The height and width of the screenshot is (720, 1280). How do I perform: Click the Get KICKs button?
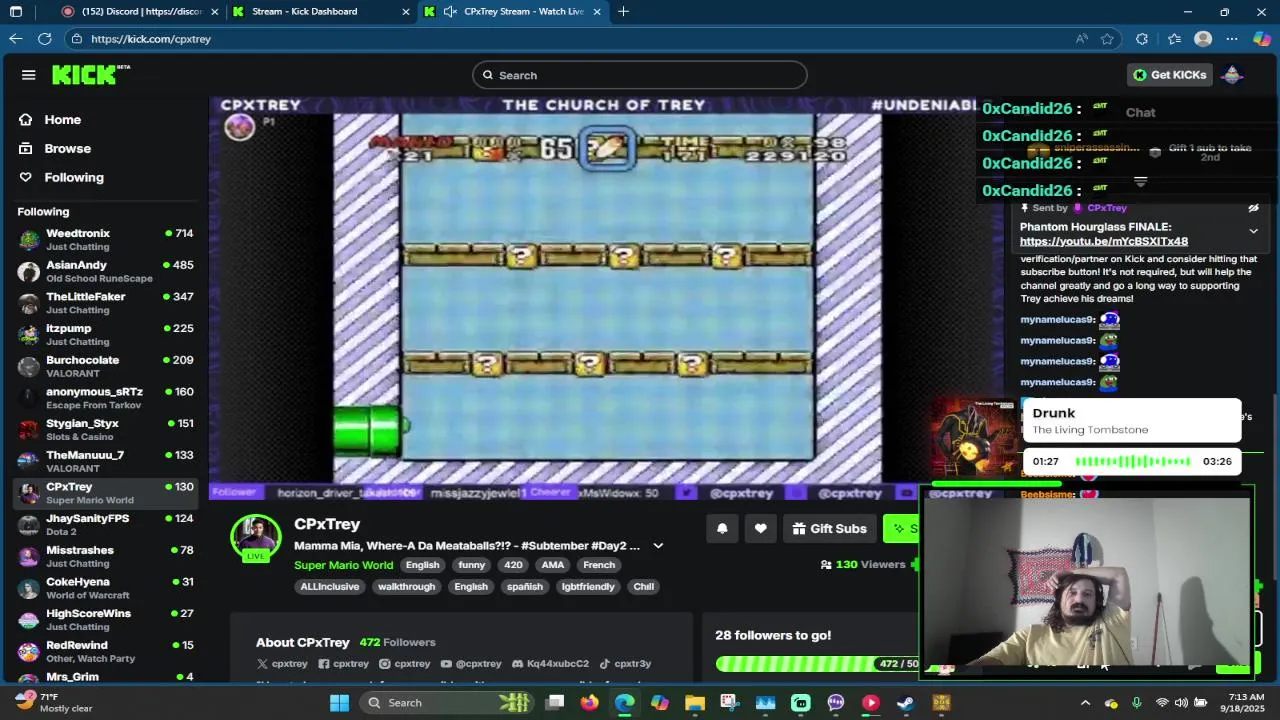(1169, 75)
